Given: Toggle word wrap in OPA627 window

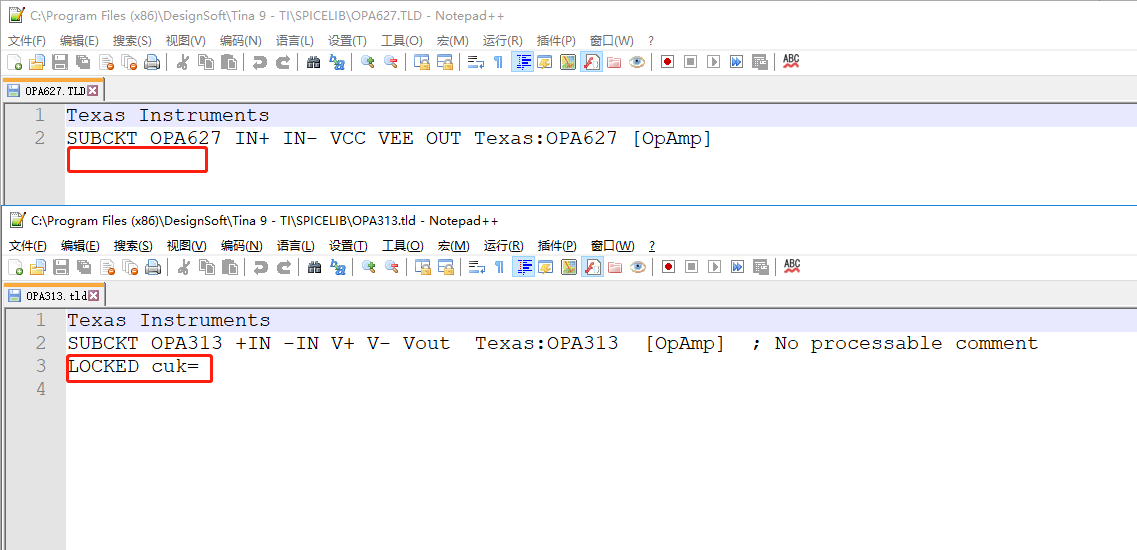Looking at the screenshot, I should pyautogui.click(x=476, y=62).
